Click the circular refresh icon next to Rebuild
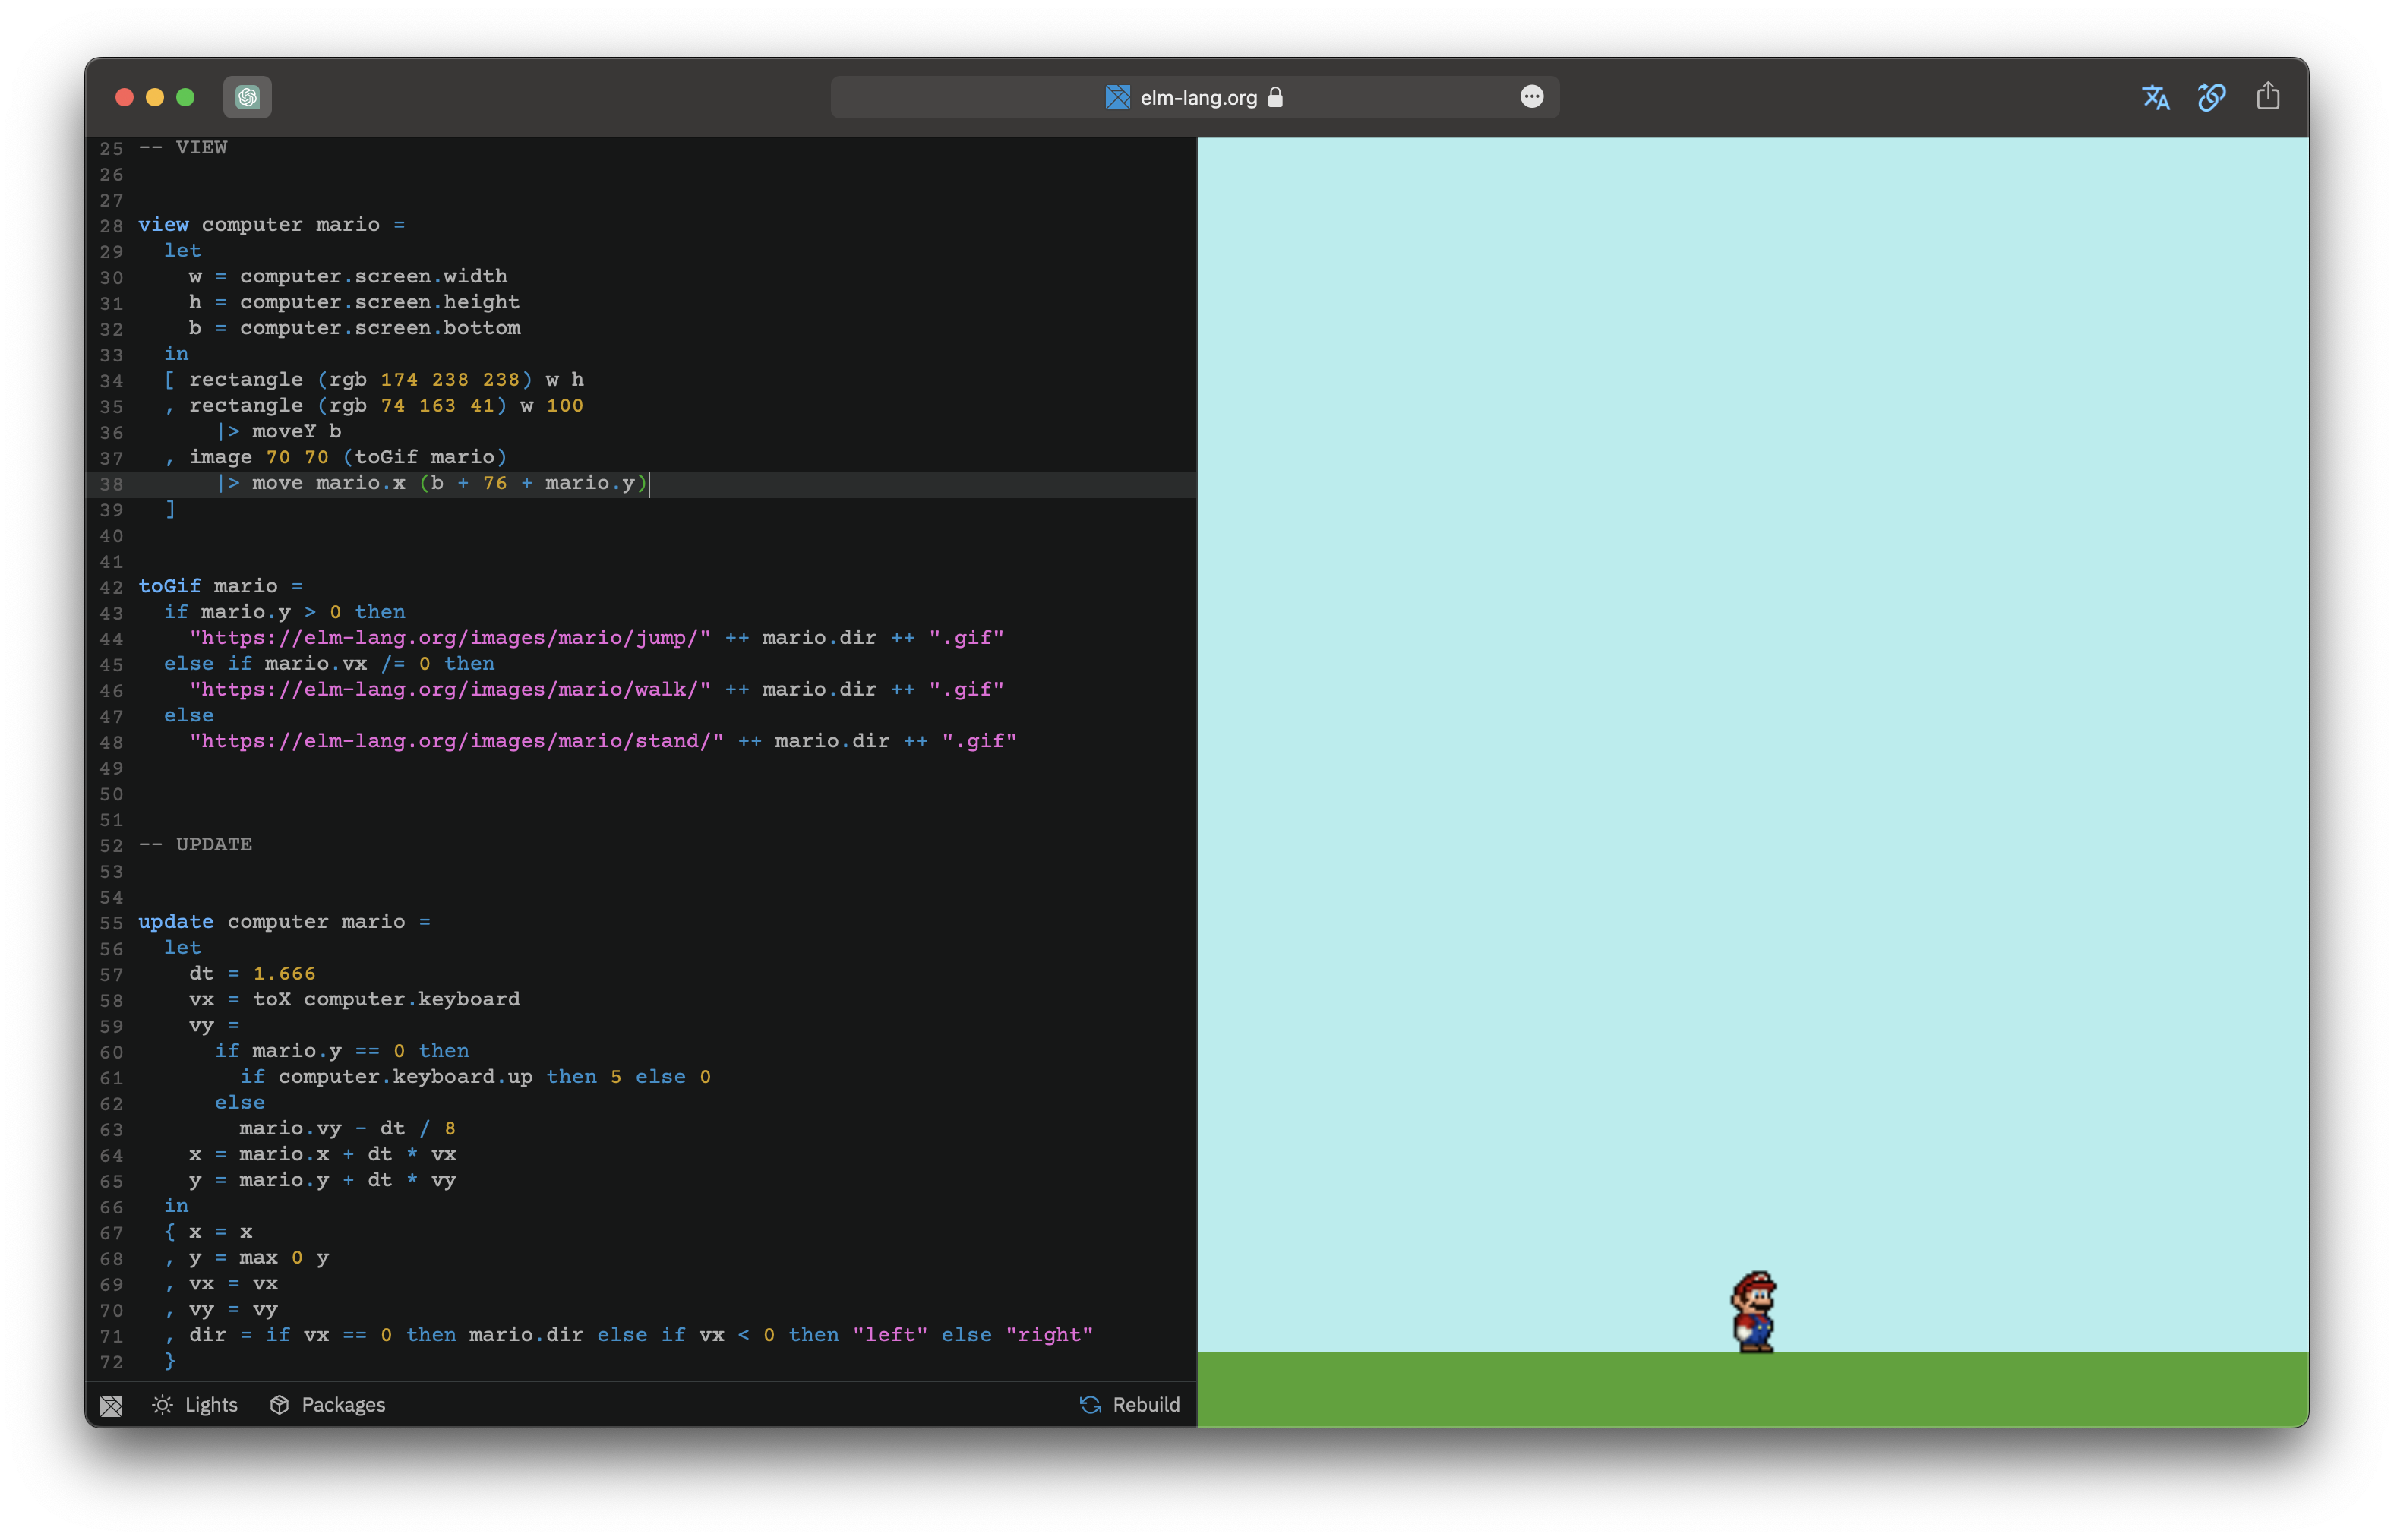Screen dimensions: 2394x1540 [1090, 1404]
